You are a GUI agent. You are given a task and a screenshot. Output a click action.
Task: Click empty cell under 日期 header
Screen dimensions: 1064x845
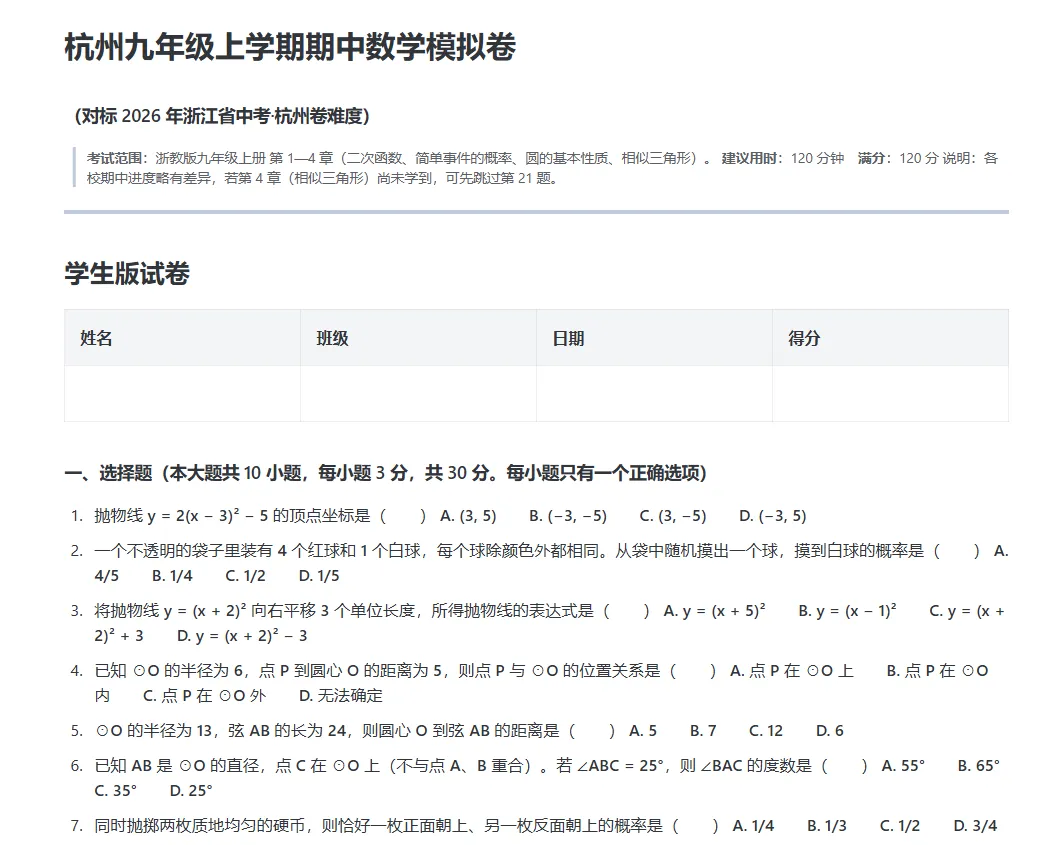[654, 394]
